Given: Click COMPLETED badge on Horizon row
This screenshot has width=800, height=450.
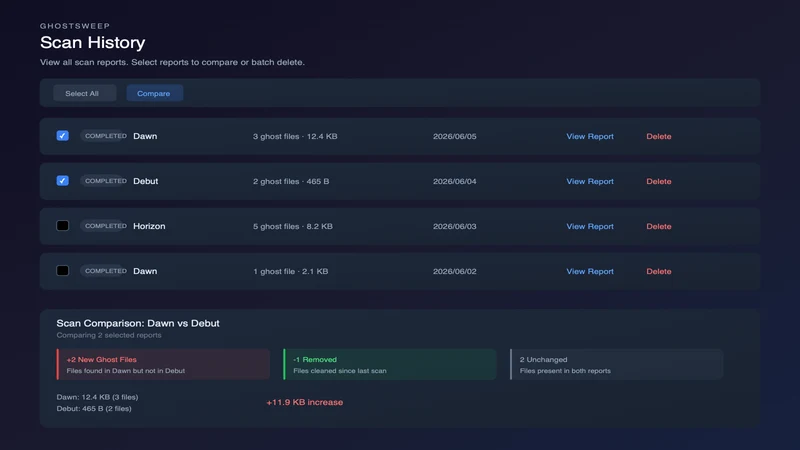Looking at the screenshot, I should [x=105, y=226].
